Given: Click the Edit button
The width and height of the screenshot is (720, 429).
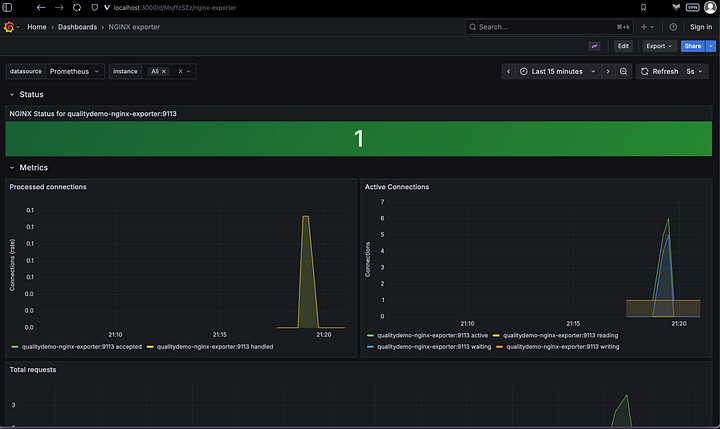Looking at the screenshot, I should tap(623, 46).
